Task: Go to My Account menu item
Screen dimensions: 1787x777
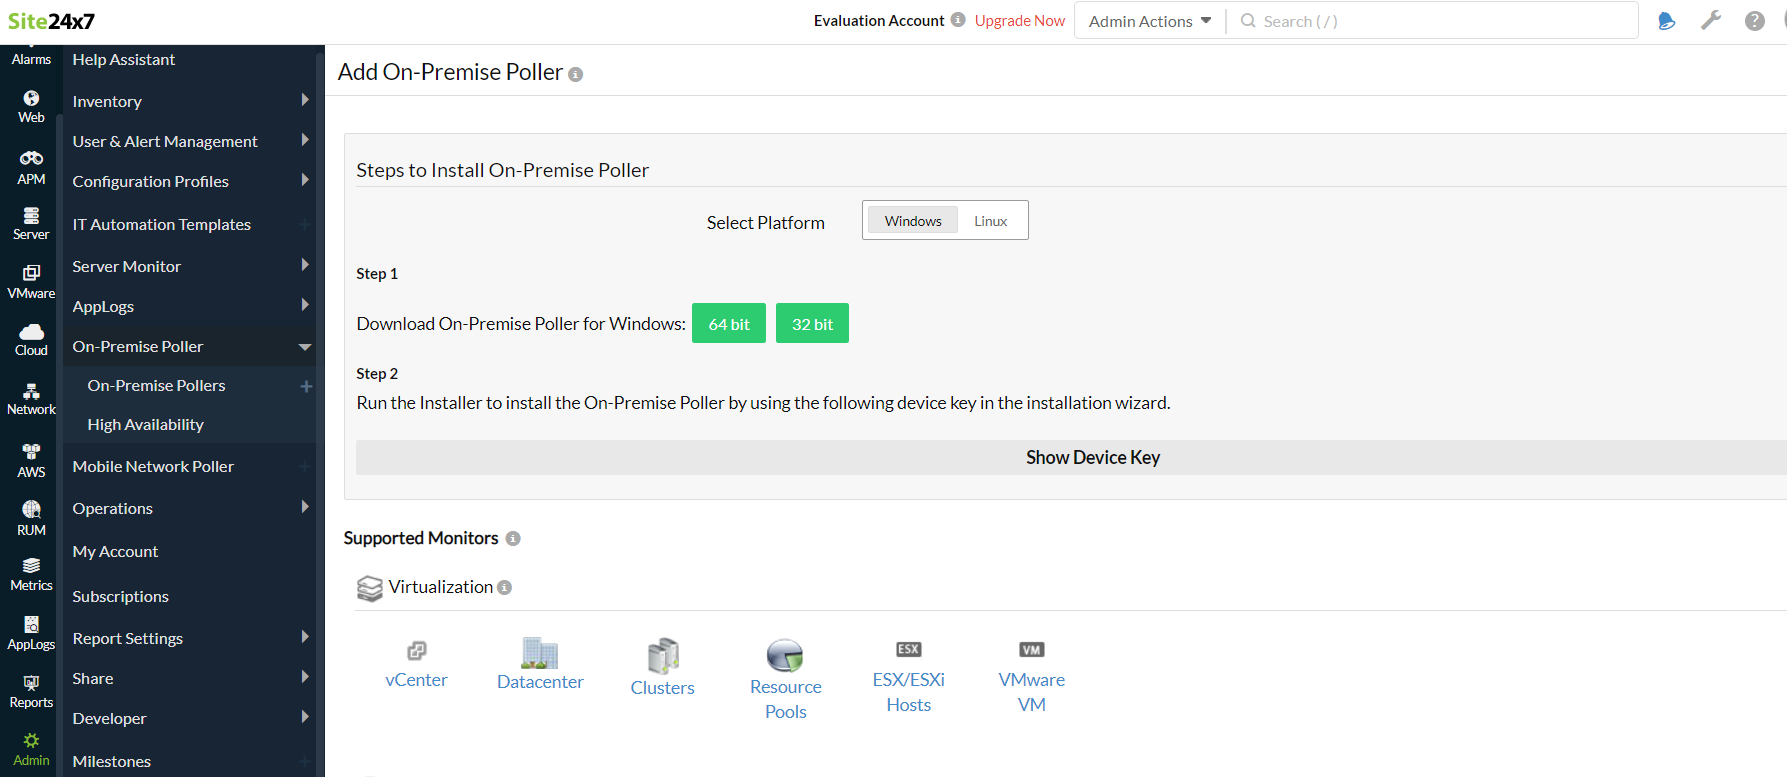Action: tap(115, 552)
